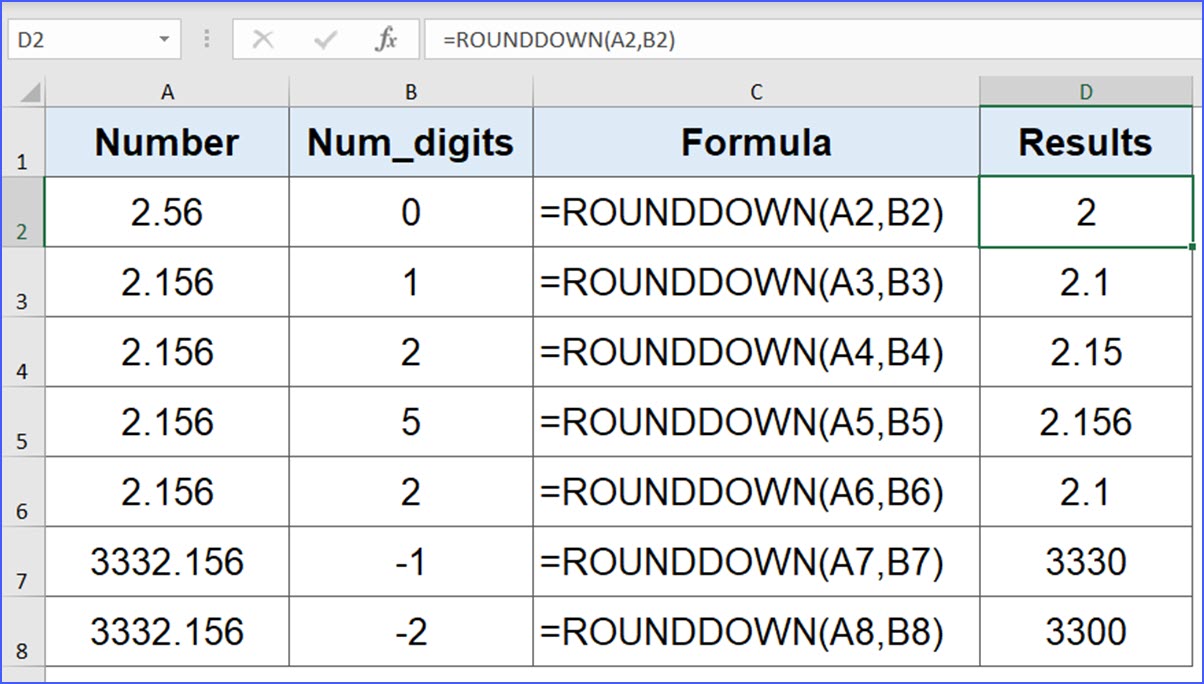This screenshot has height=684, width=1204.
Task: Select cell A2 containing 2.56
Action: 167,212
